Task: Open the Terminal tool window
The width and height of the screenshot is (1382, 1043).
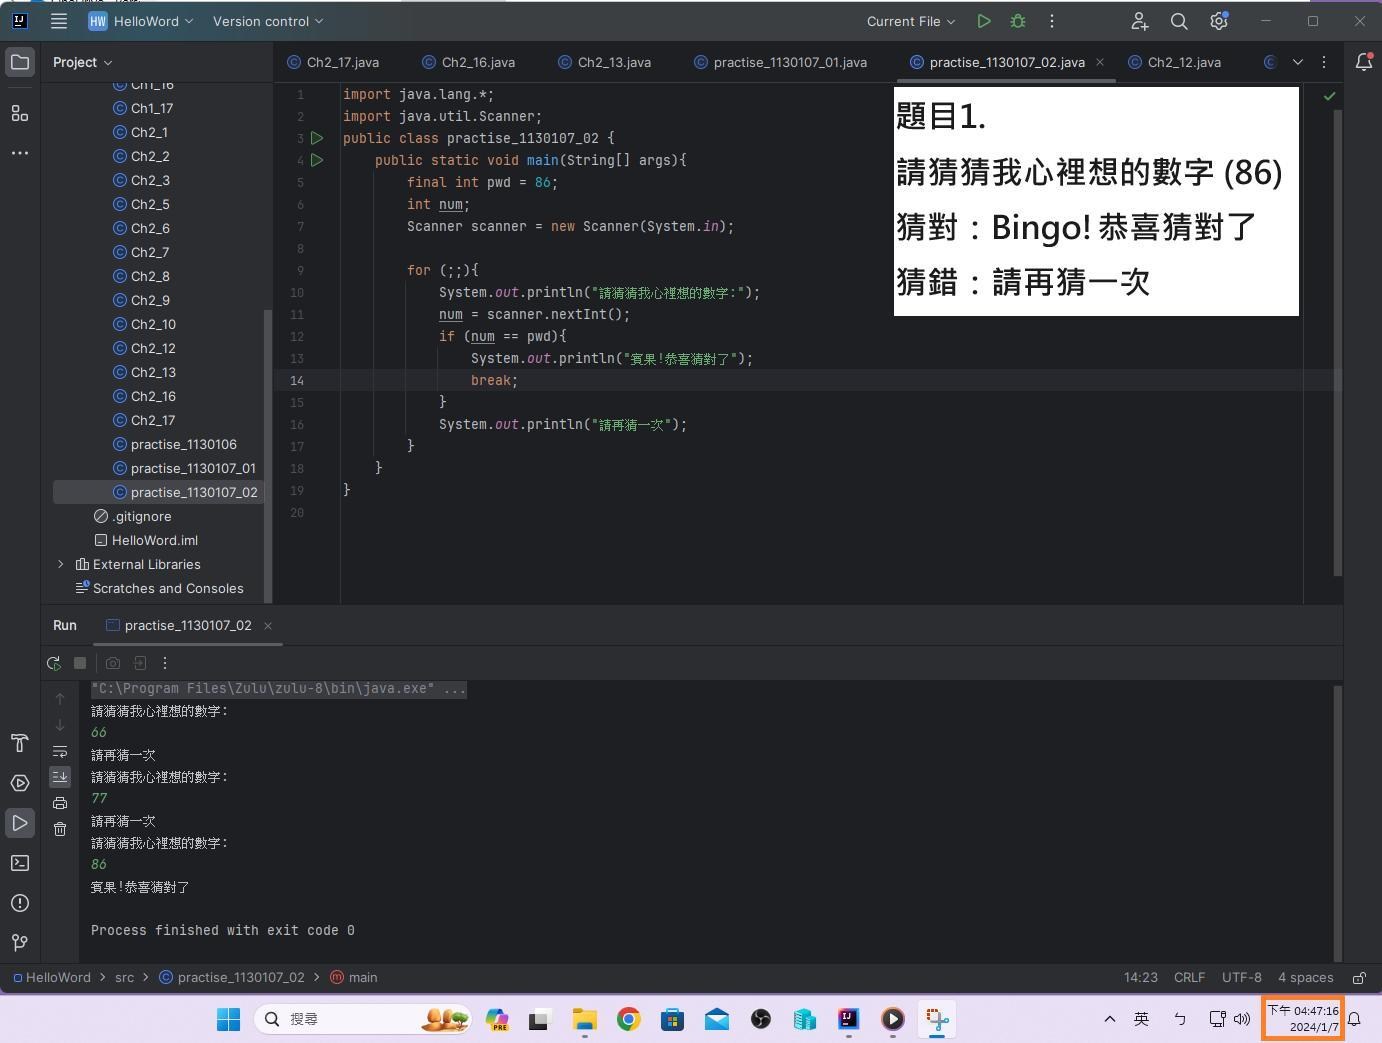Action: point(20,863)
